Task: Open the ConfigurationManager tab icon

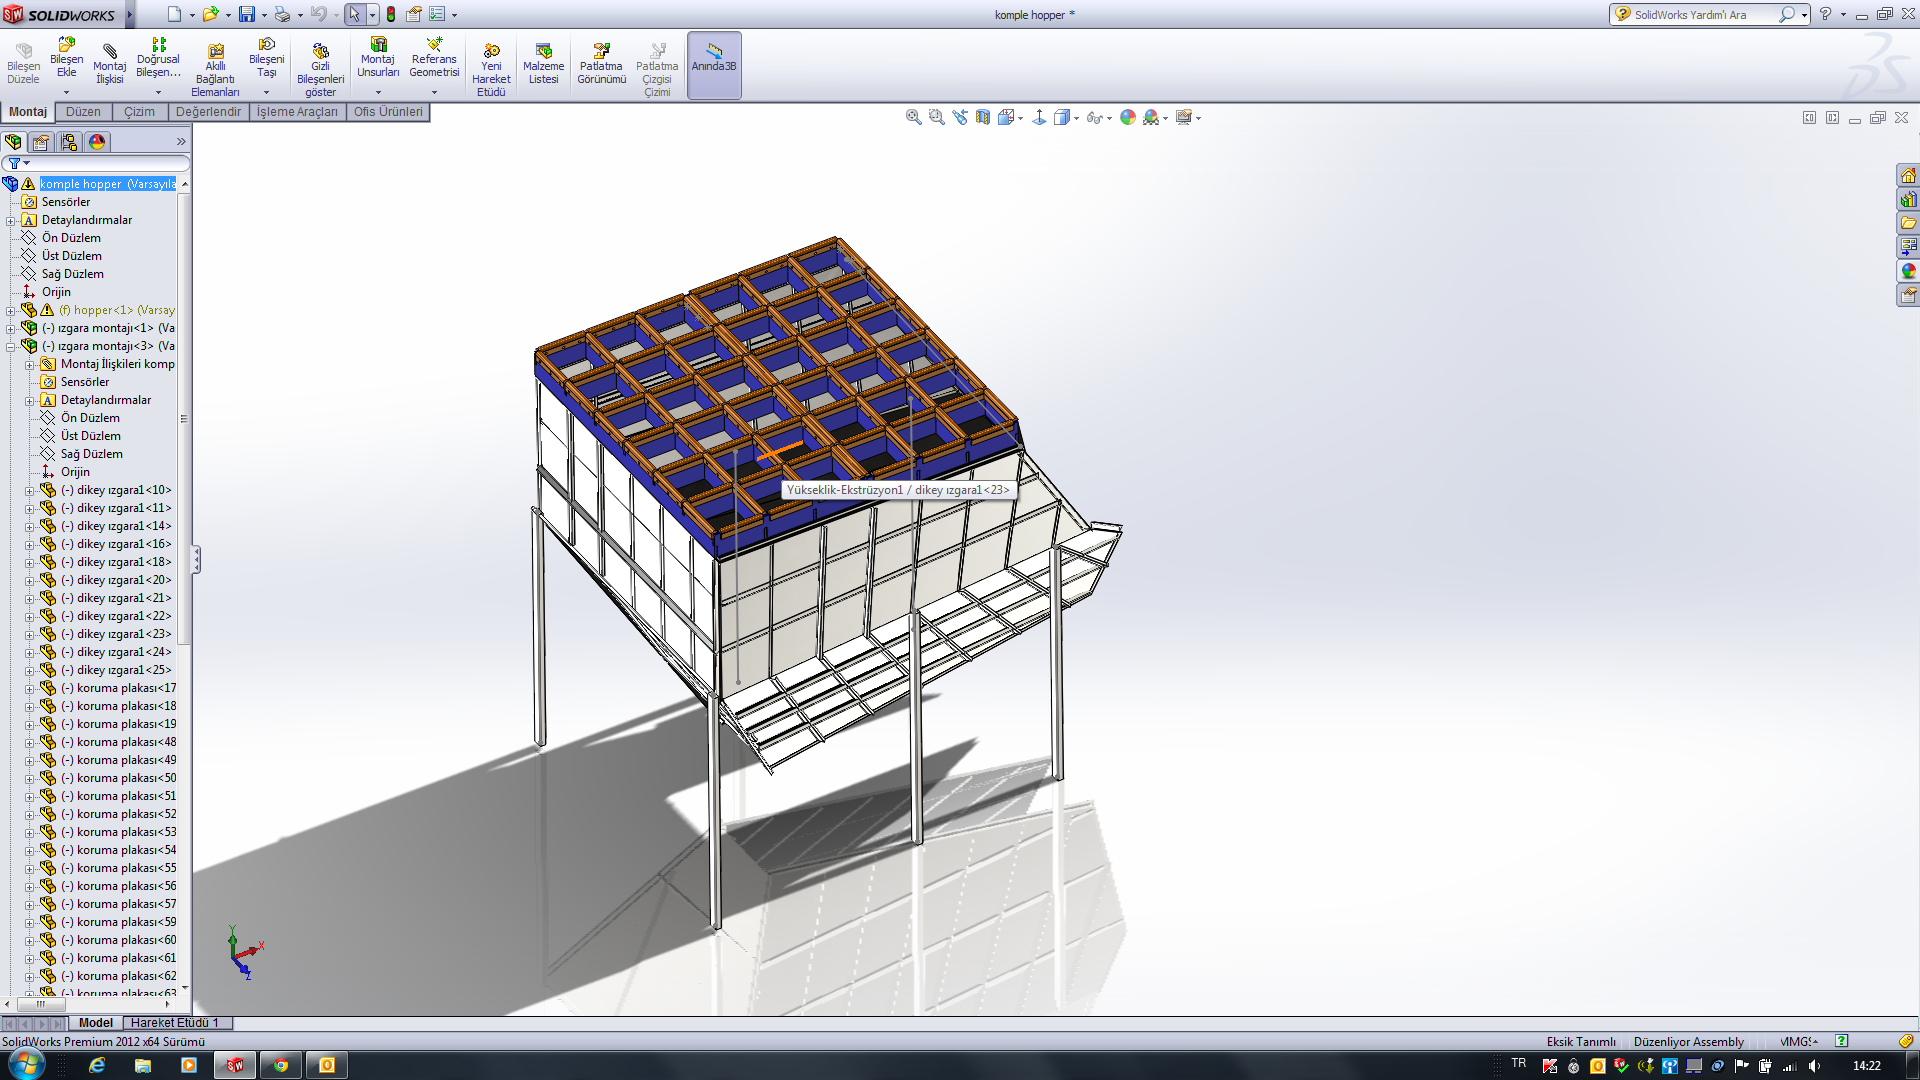Action: tap(68, 142)
